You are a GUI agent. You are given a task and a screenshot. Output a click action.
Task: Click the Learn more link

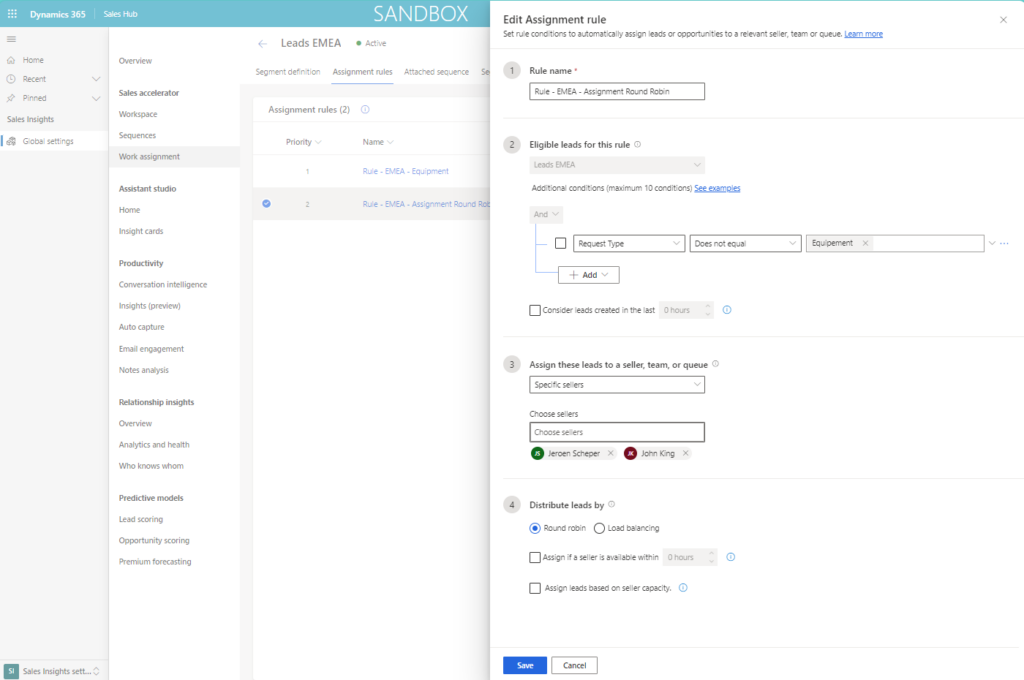tap(864, 33)
